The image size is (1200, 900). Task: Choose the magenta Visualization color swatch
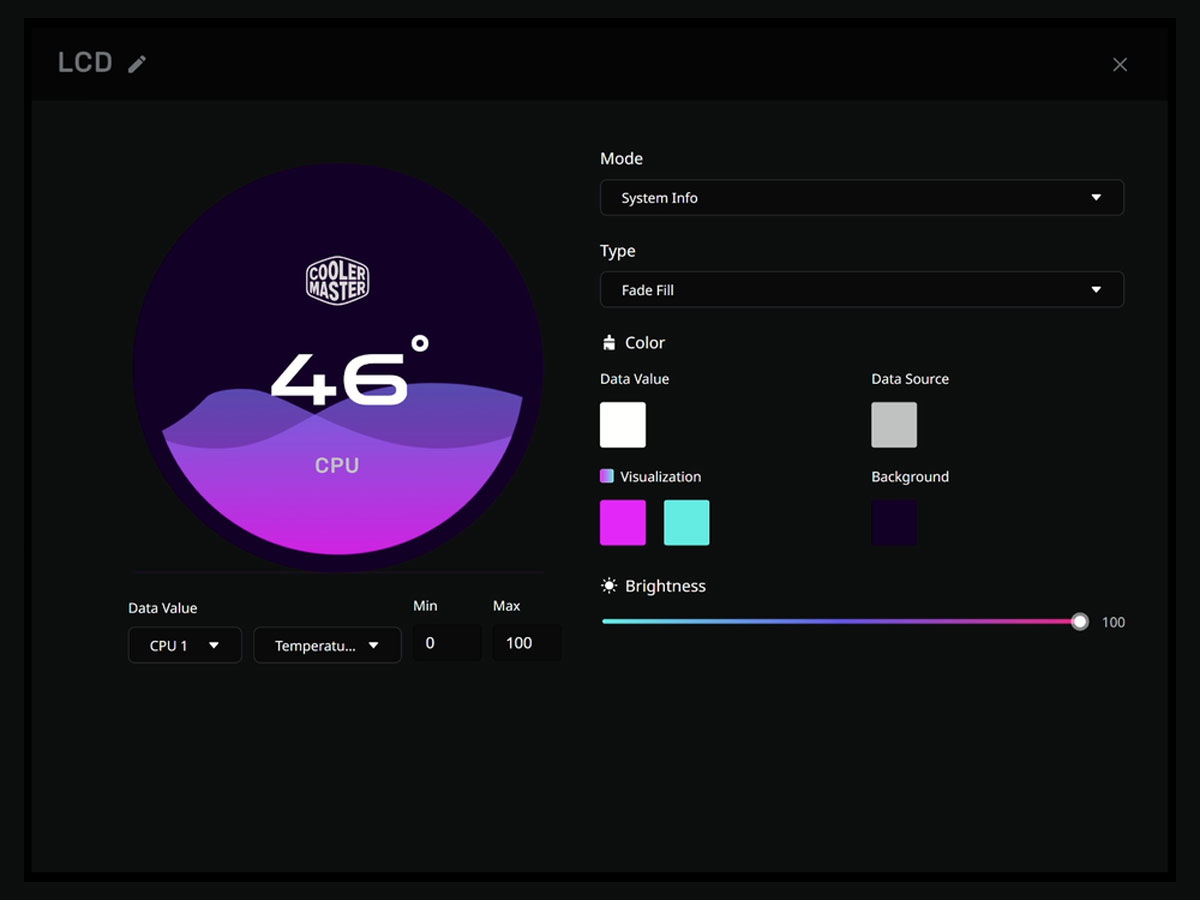(622, 523)
